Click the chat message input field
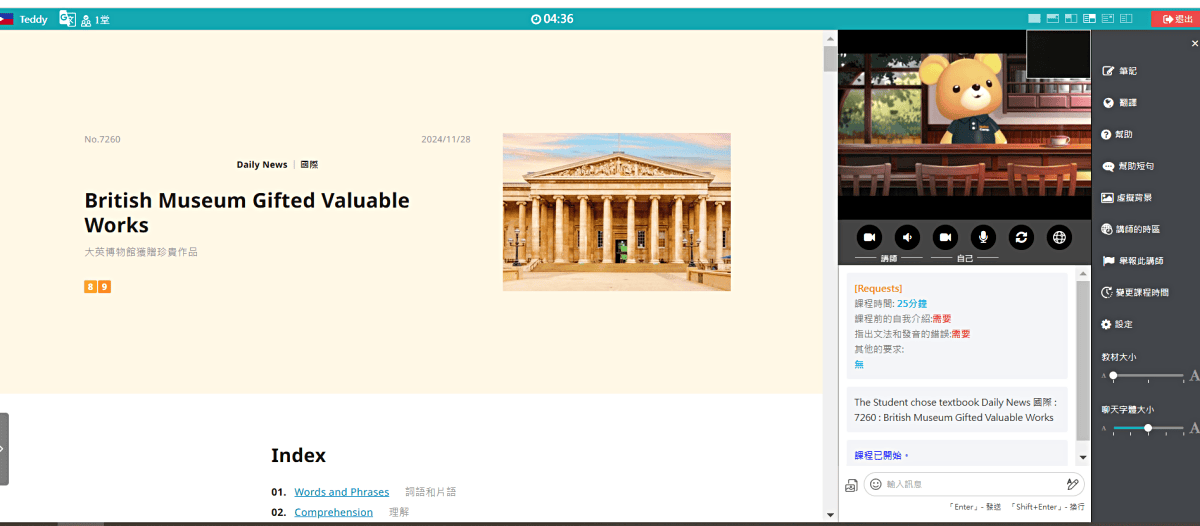Viewport: 1200px width, 526px height. 973,484
